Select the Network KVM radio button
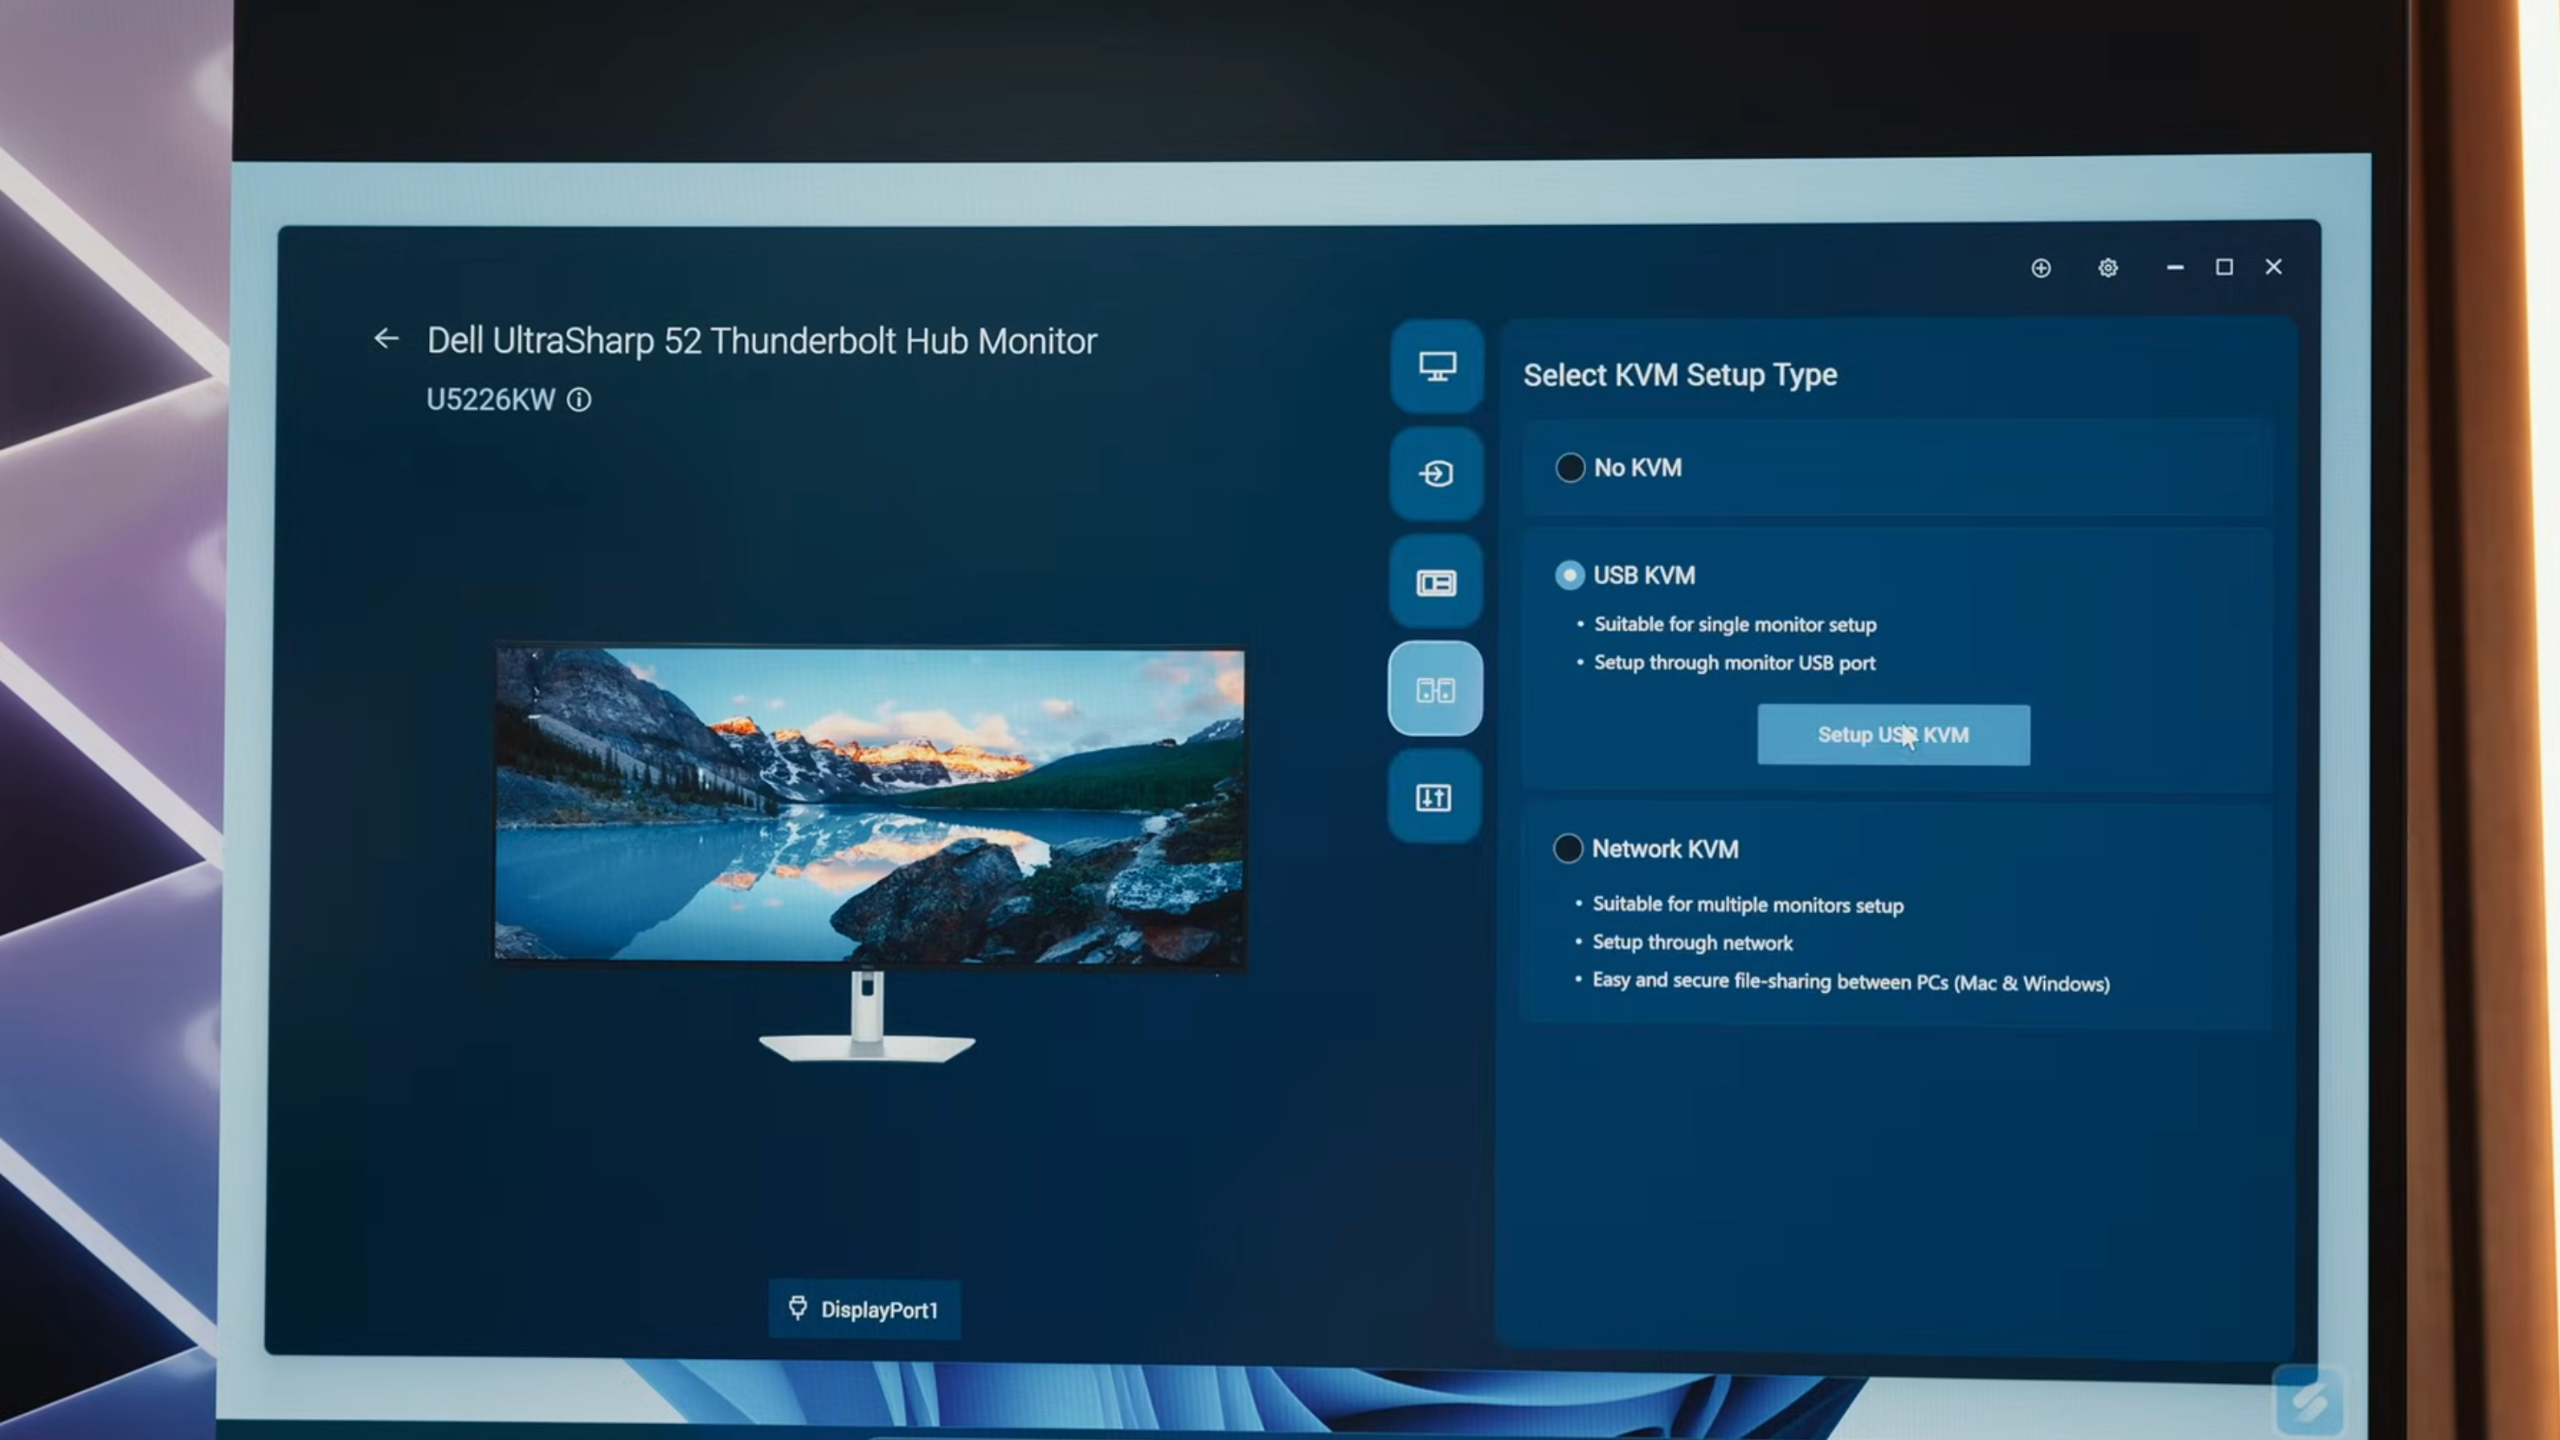This screenshot has width=2560, height=1440. point(1568,849)
